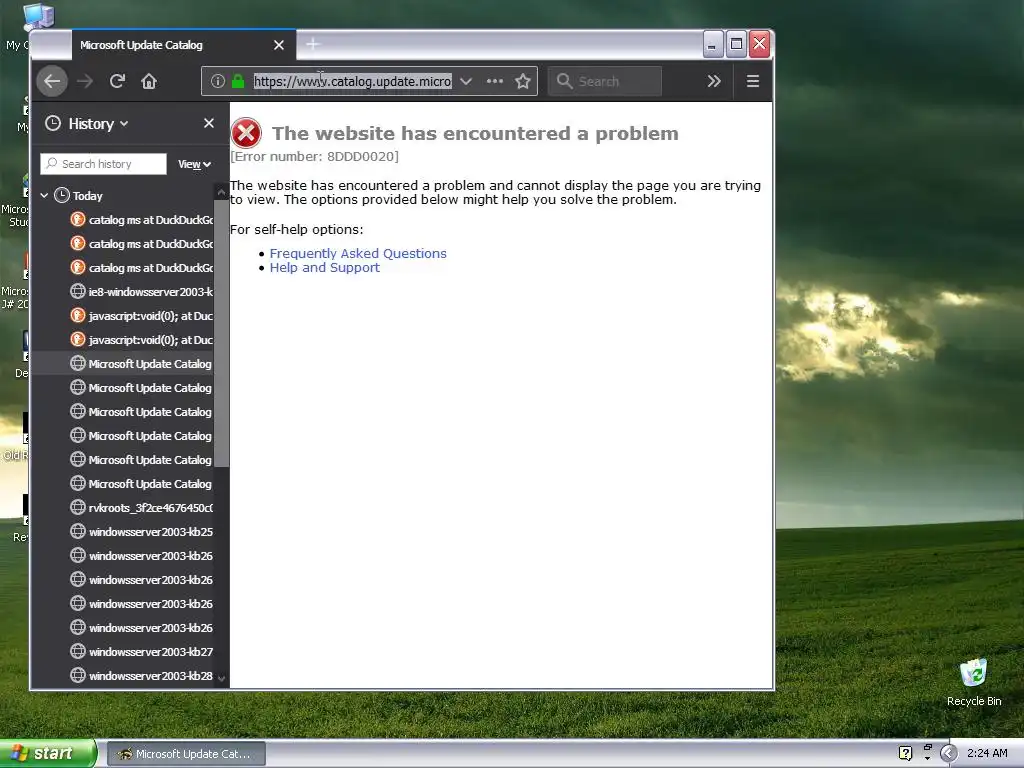
Task: Click the history list scrollbar thumb
Action: tap(221, 333)
